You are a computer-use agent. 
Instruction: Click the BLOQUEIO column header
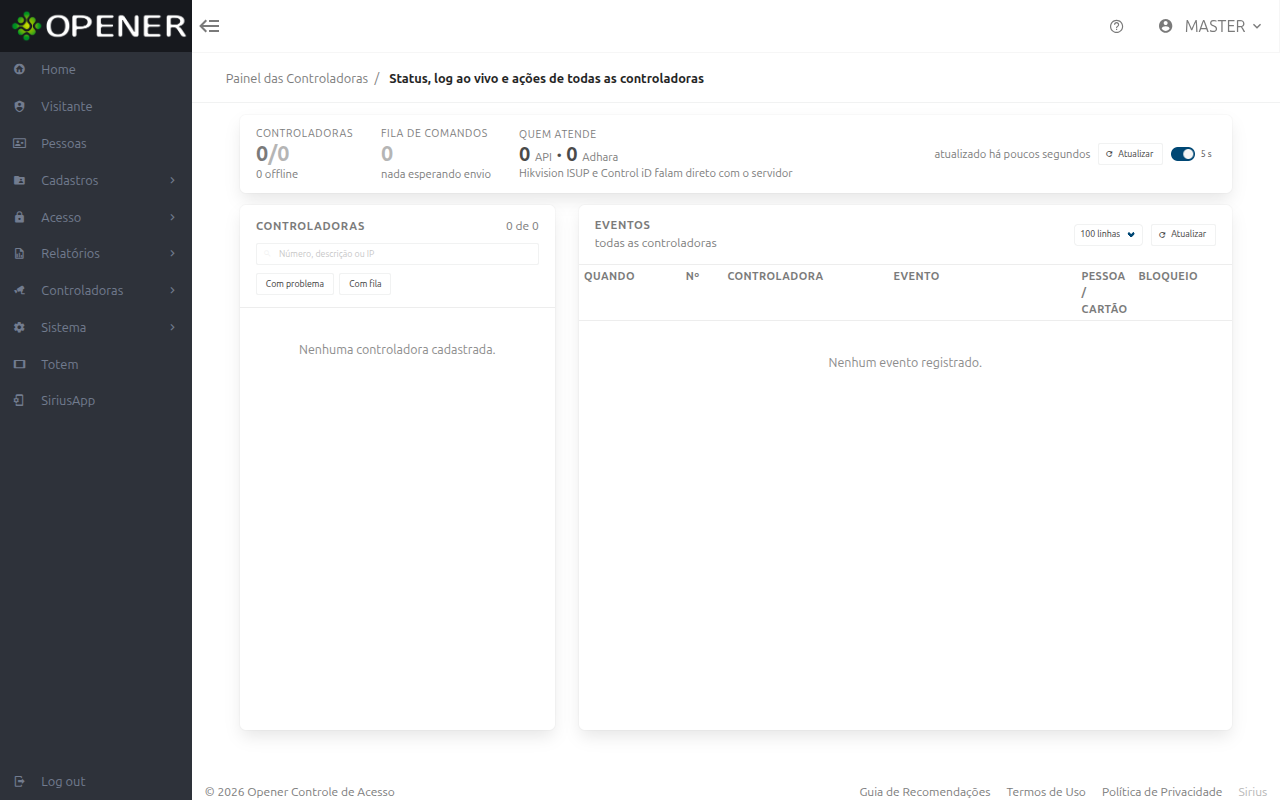[1168, 276]
